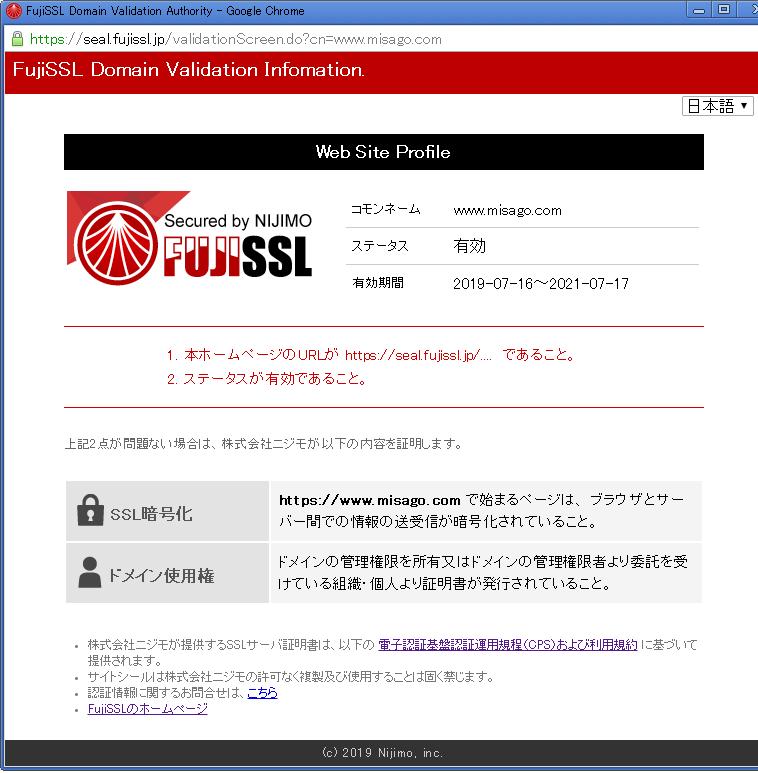Click the ステータス label
758x773 pixels.
379,246
